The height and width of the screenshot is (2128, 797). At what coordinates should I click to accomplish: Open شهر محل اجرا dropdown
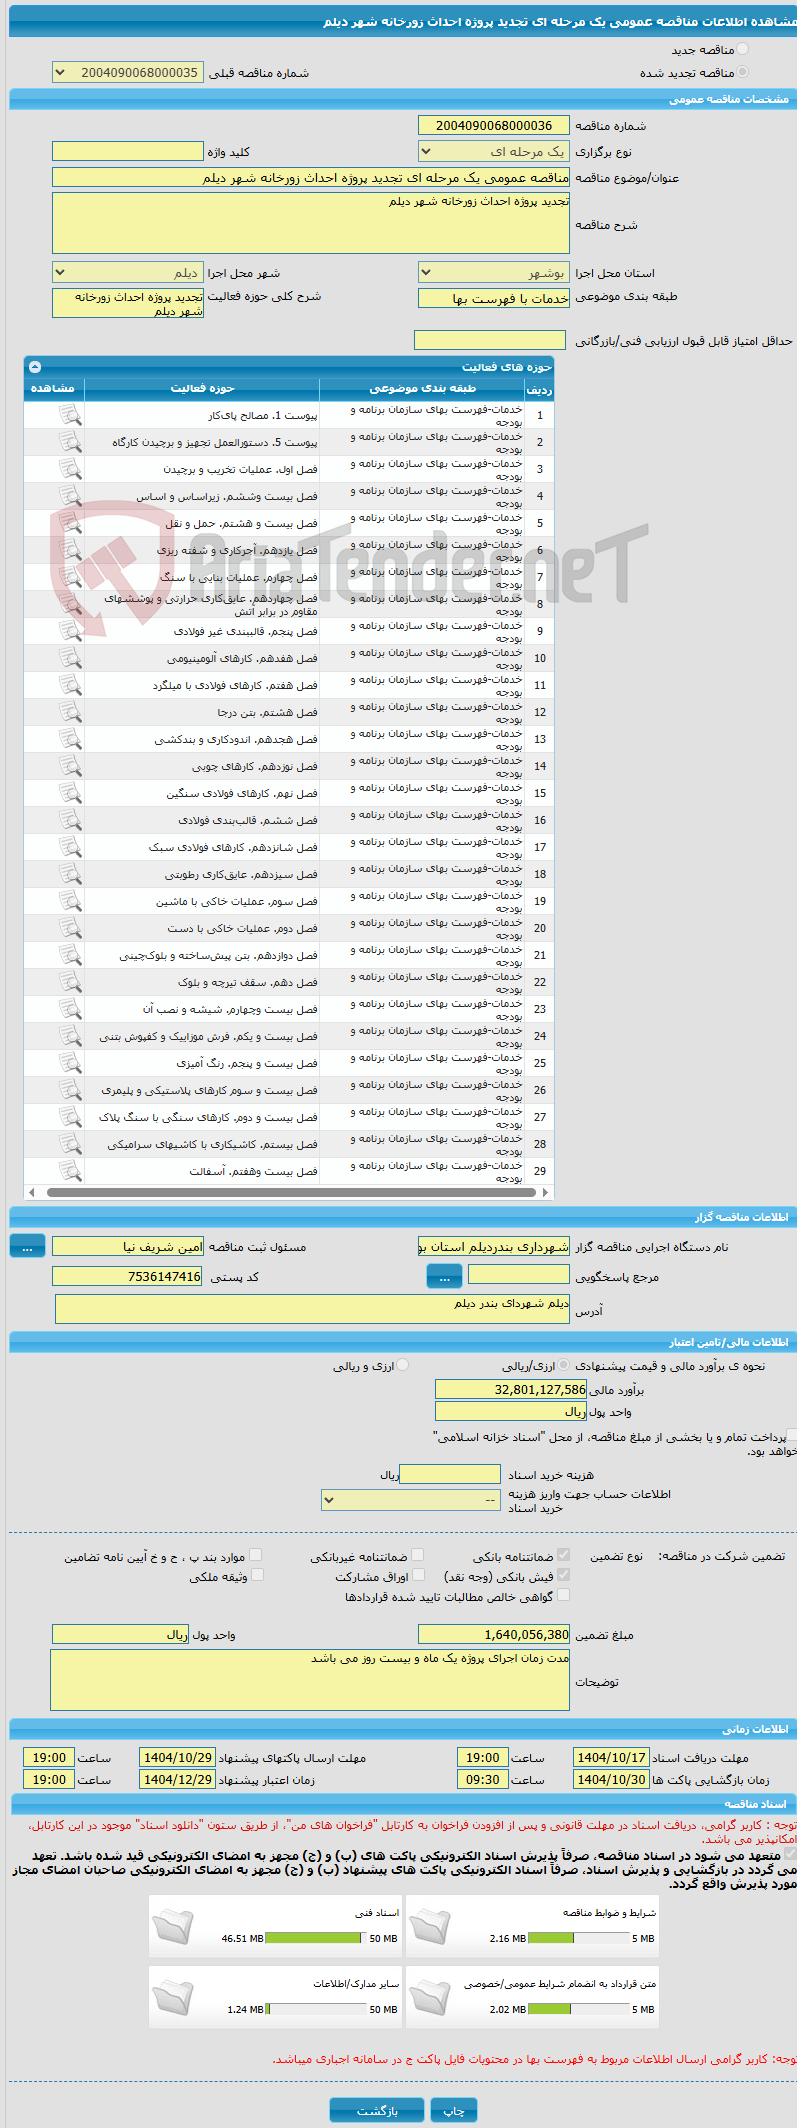(127, 273)
